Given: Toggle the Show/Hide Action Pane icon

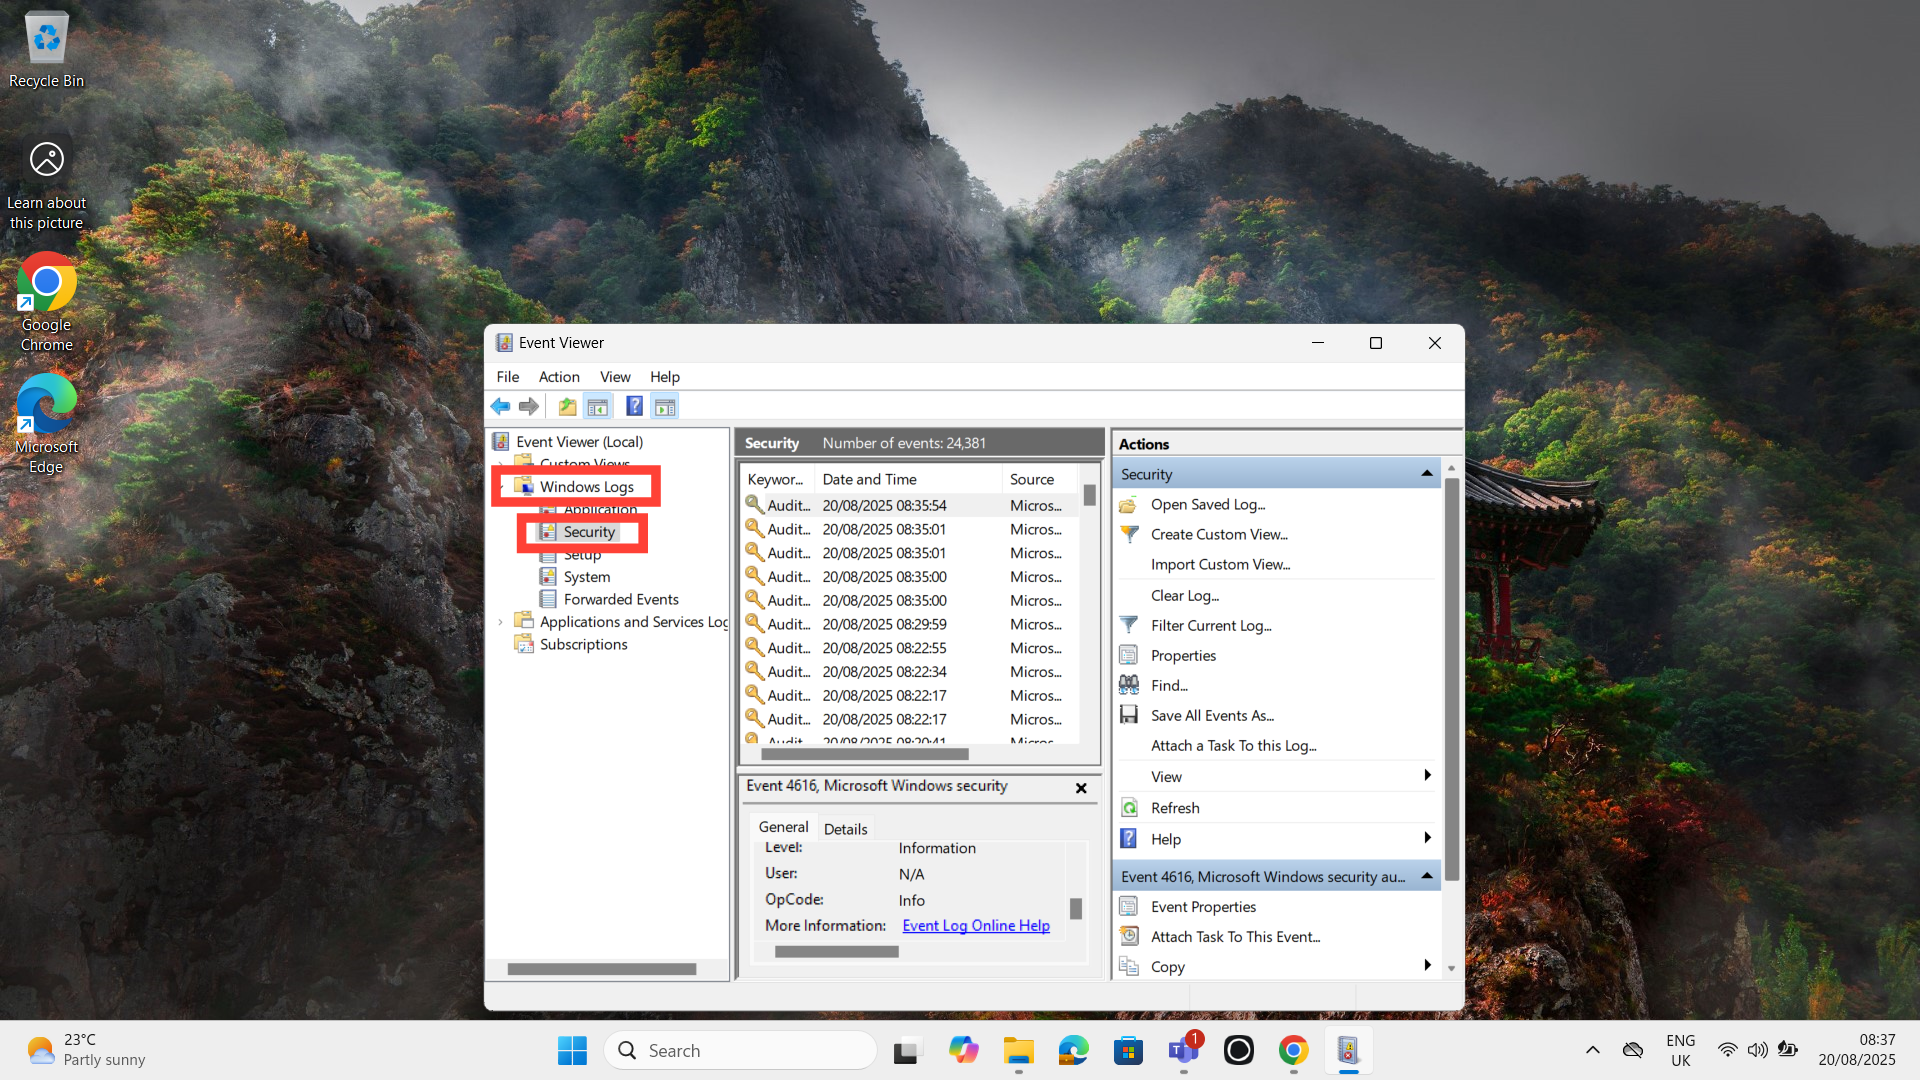Looking at the screenshot, I should click(665, 406).
